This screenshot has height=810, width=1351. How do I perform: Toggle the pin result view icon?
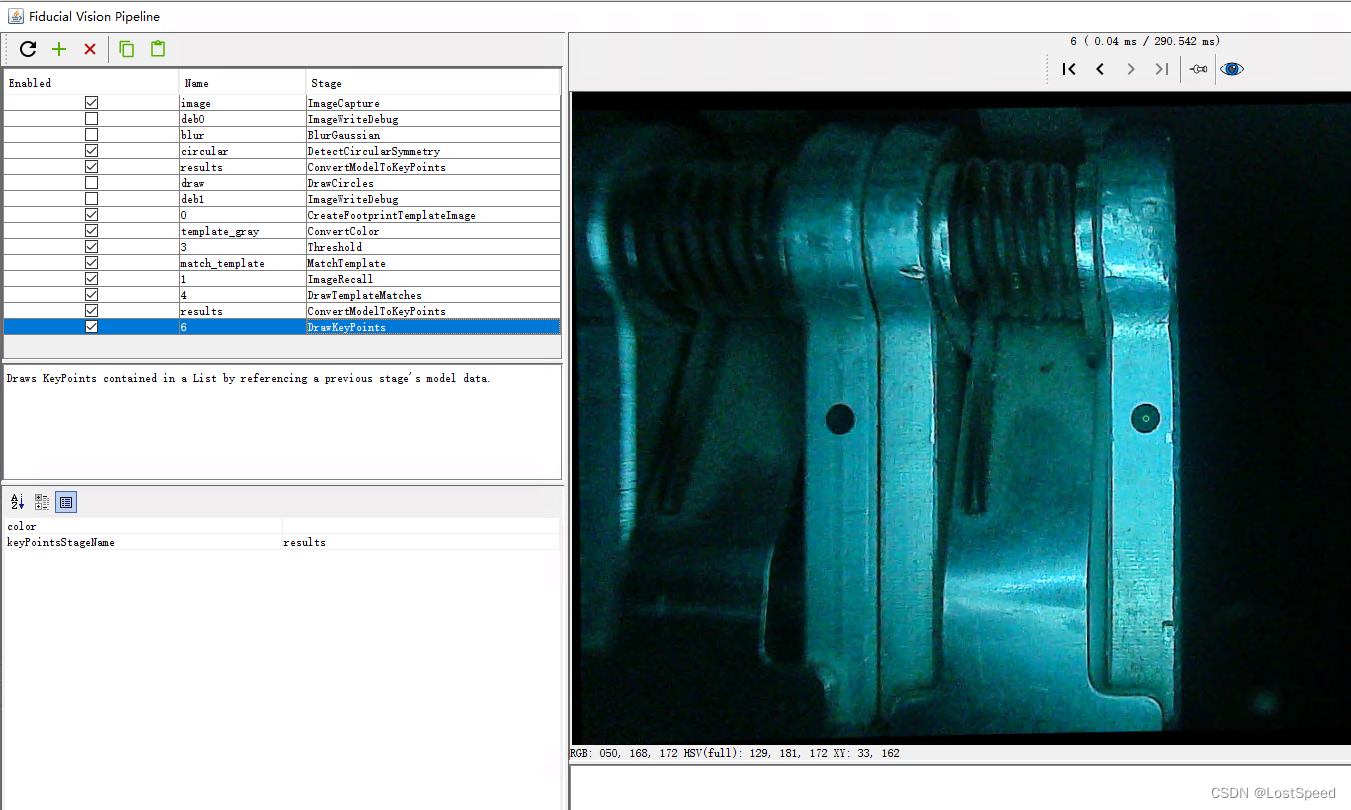1198,69
